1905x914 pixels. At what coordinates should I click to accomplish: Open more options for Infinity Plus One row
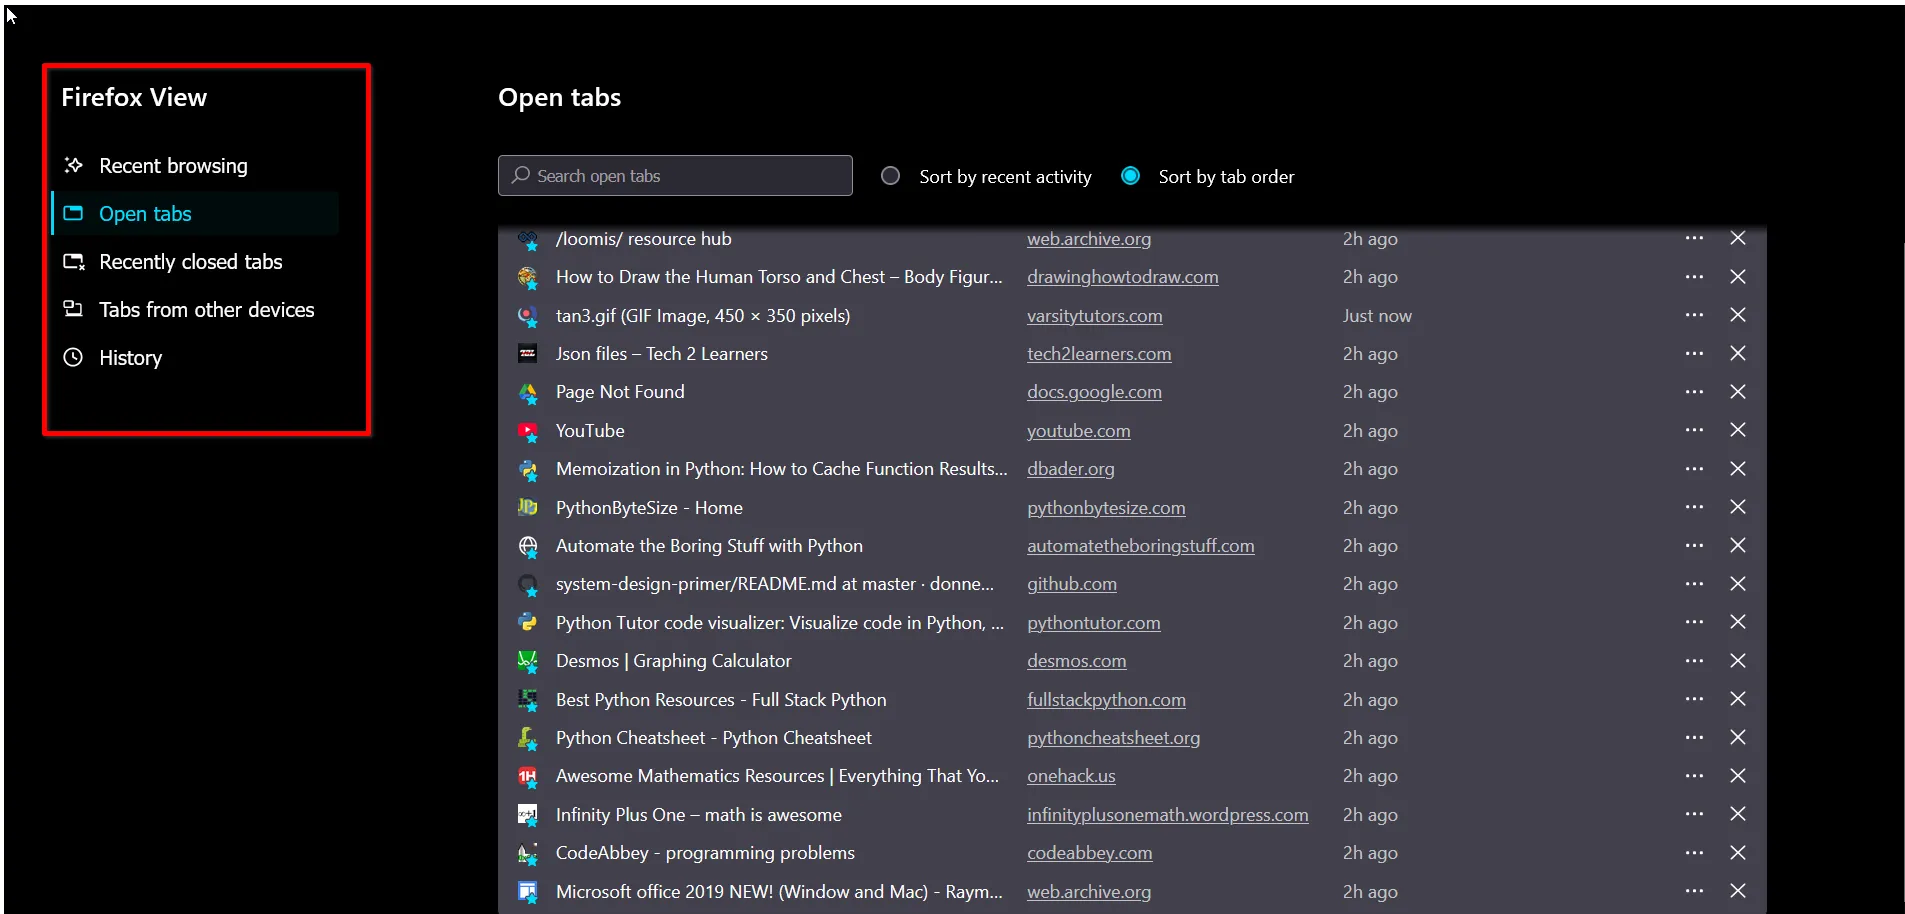[1694, 814]
